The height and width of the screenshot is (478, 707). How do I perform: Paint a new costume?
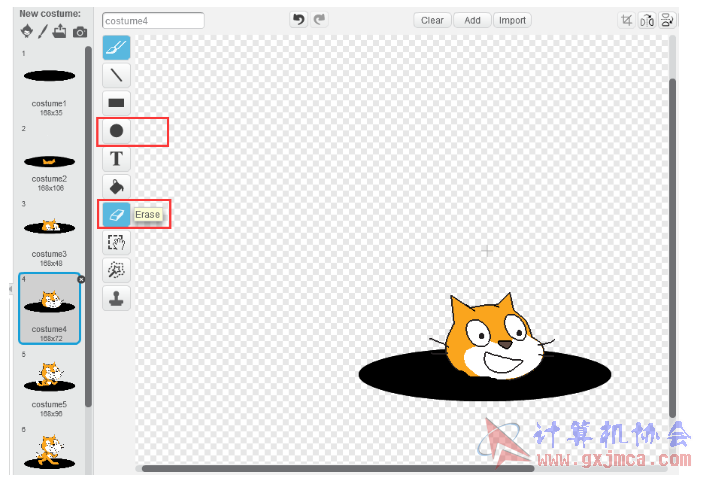click(43, 32)
